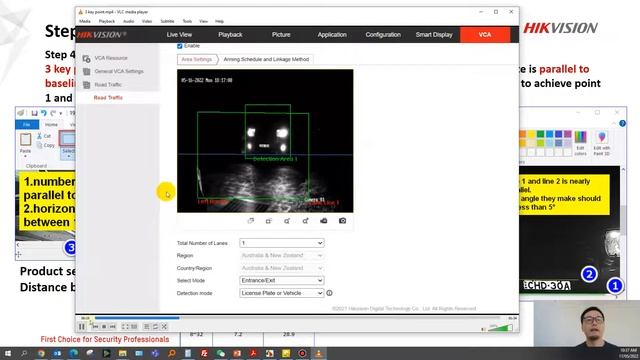Open the Windows Start menu
Viewport: 640px width, 360px height.
8,353
